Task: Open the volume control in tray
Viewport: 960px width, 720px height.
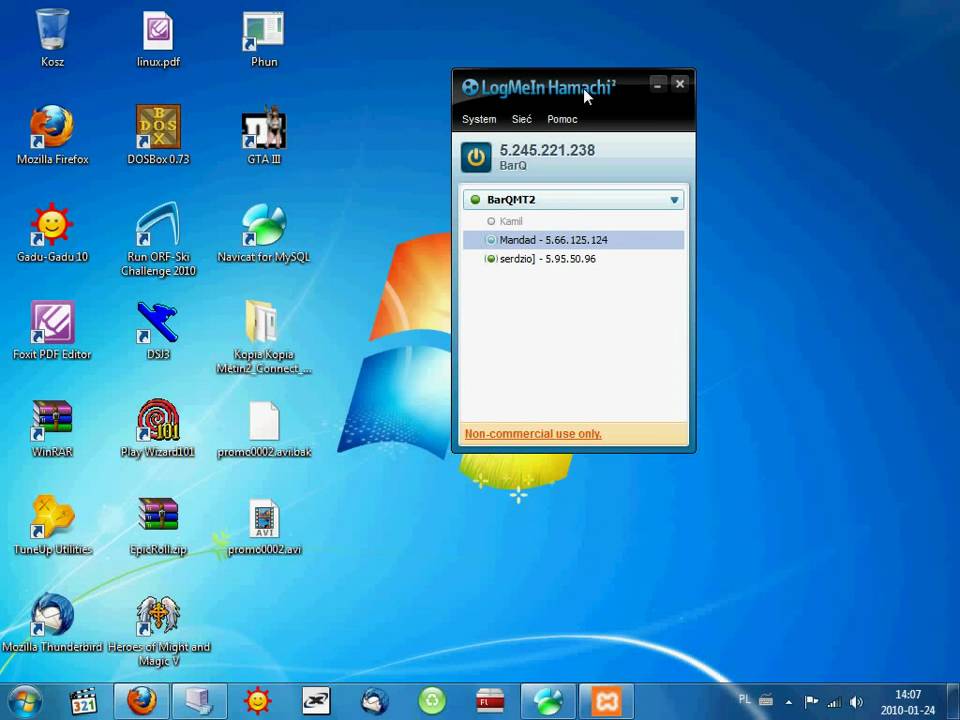Action: (x=856, y=702)
